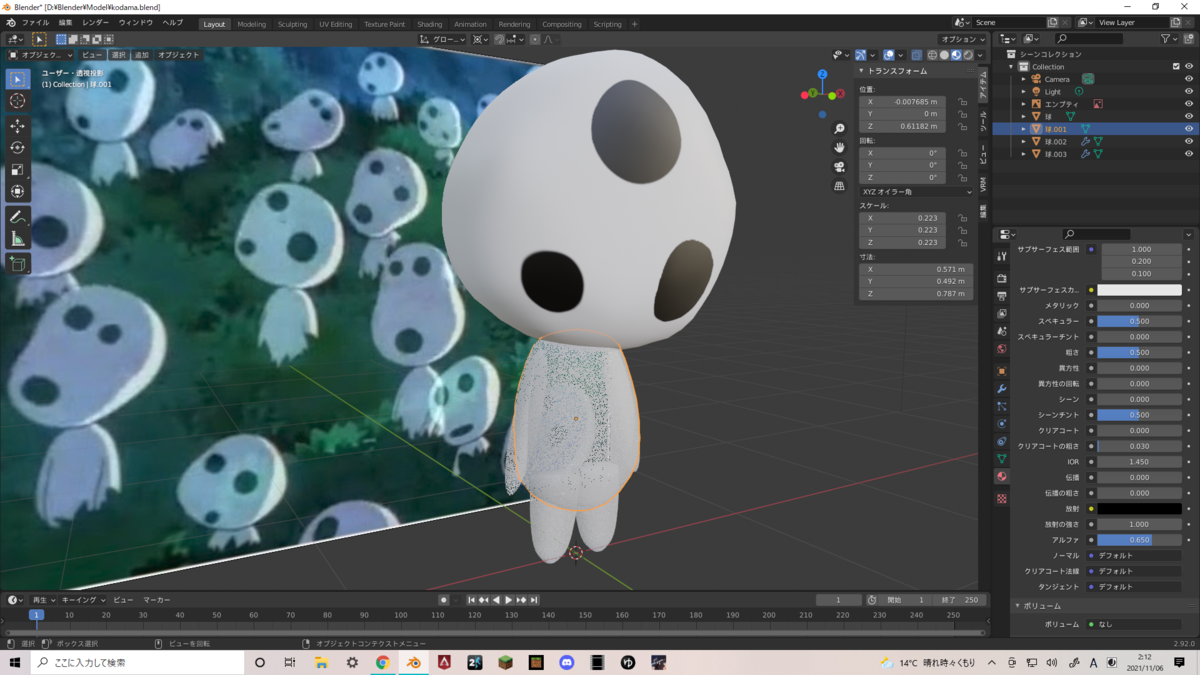Screen dimensions: 1200x675
Task: Open the ファイル menu
Action: click(x=35, y=22)
